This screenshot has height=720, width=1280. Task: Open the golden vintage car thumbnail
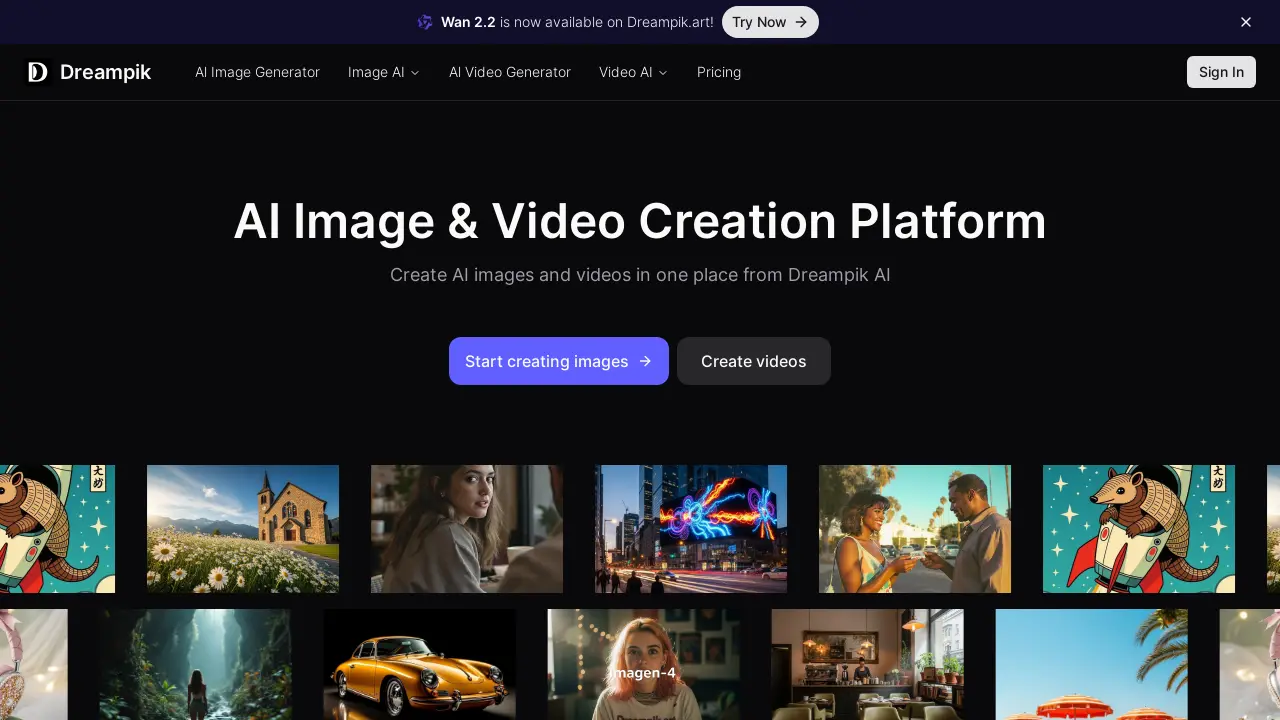tap(419, 665)
